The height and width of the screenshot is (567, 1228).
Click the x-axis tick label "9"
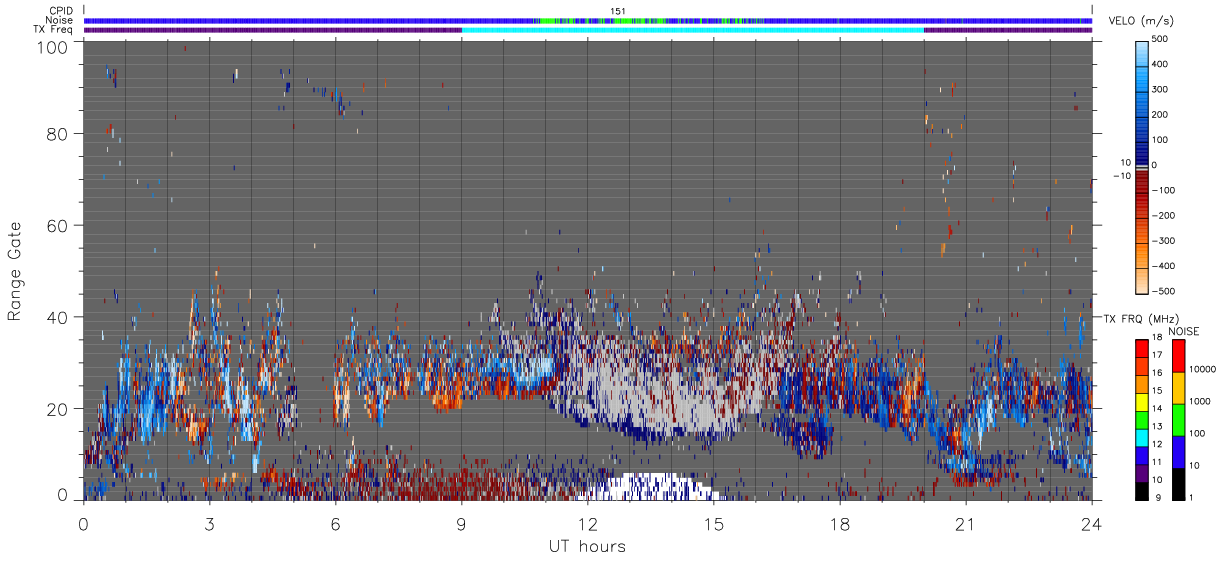[x=461, y=524]
